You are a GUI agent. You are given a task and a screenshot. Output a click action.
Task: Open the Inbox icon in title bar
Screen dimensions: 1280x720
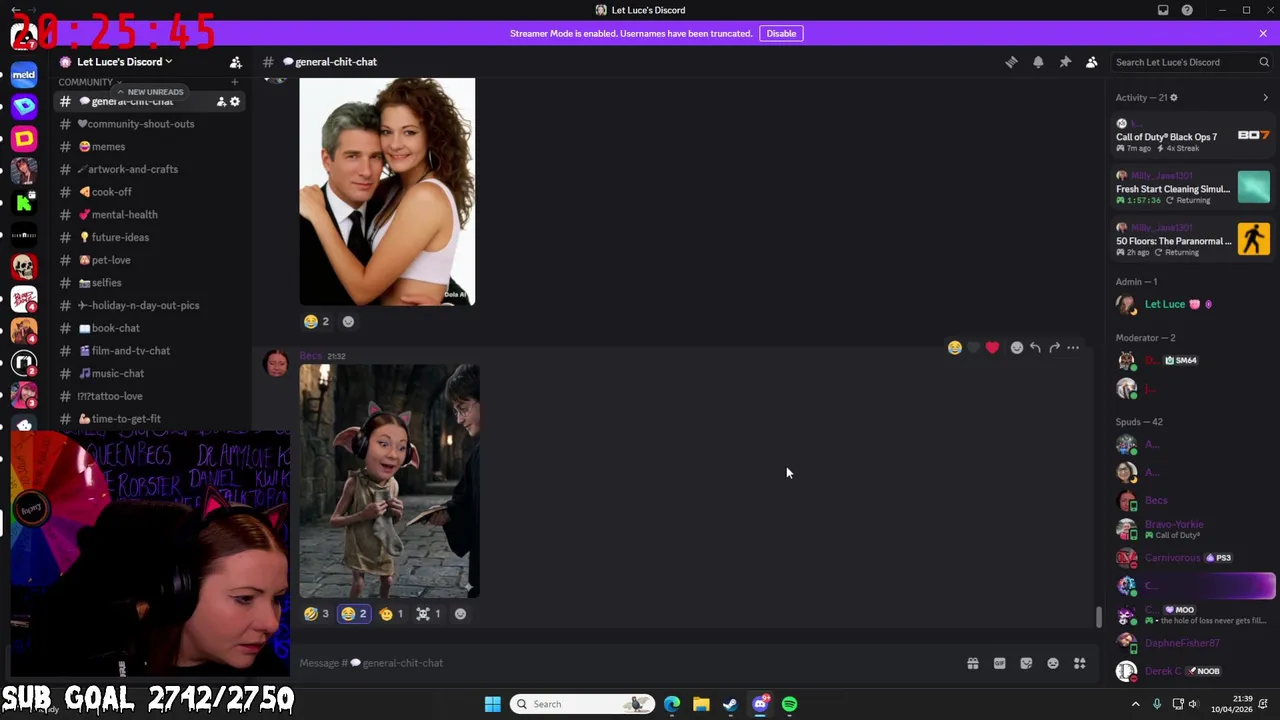point(1163,10)
